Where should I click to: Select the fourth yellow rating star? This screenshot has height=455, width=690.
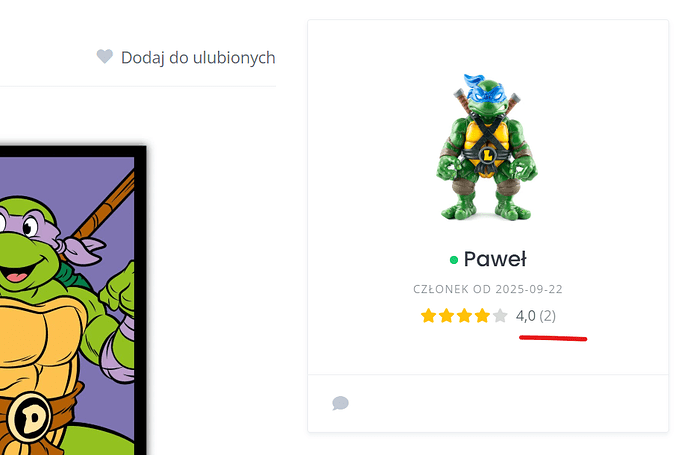tap(482, 316)
